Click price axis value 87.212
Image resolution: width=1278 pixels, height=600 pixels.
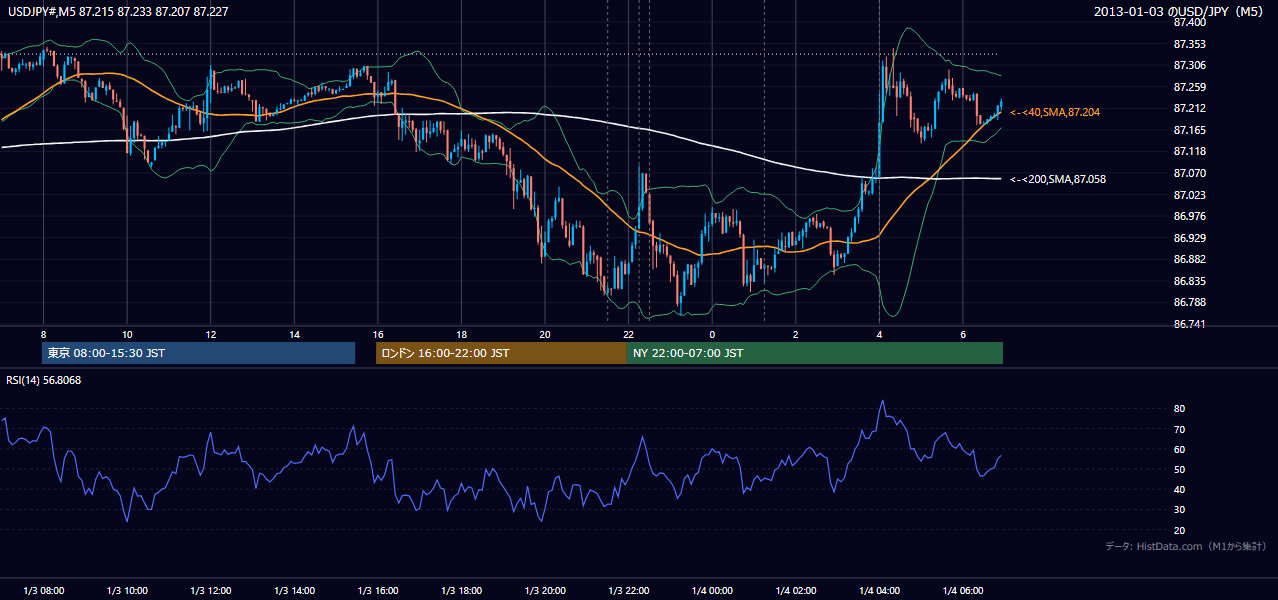(1189, 108)
